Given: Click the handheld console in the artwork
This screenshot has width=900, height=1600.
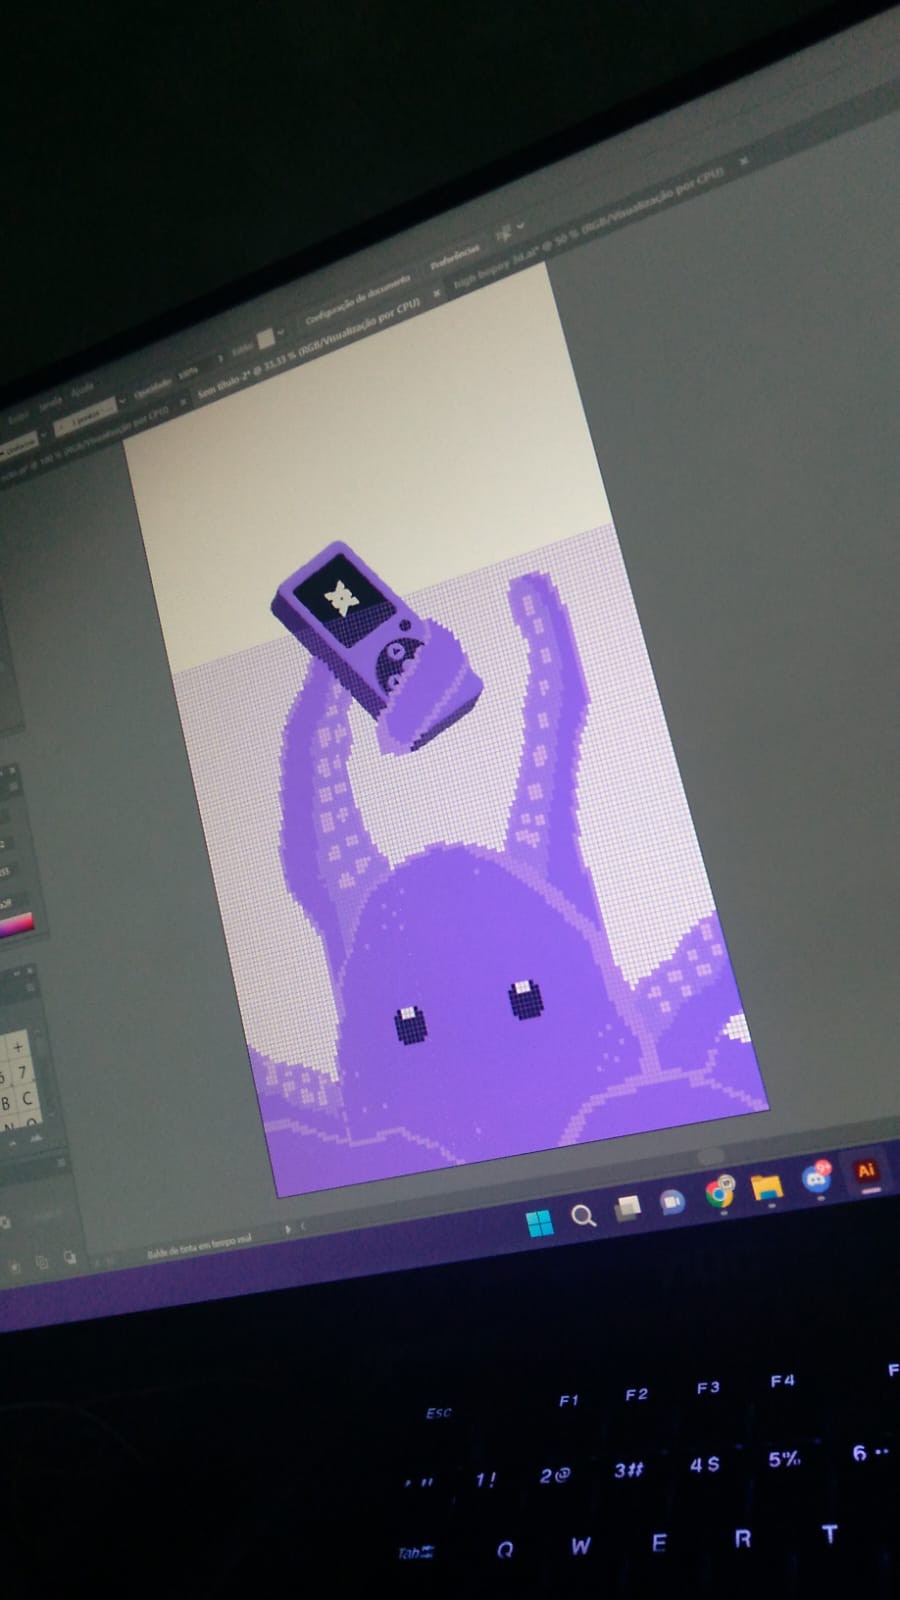Looking at the screenshot, I should [375, 640].
